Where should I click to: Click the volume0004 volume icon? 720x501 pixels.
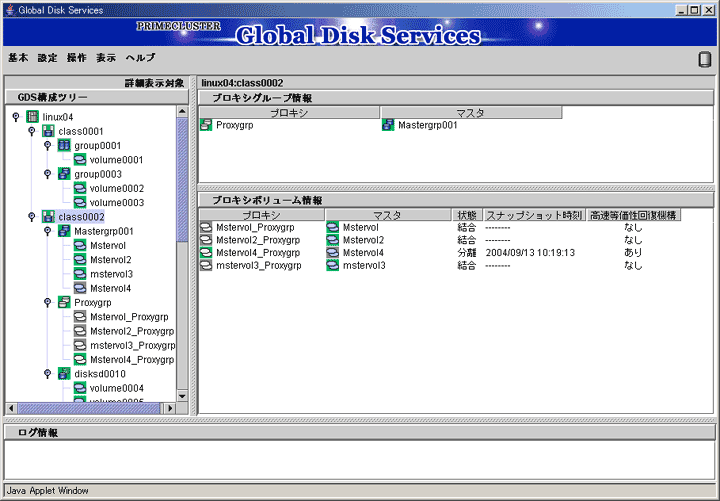pos(80,388)
